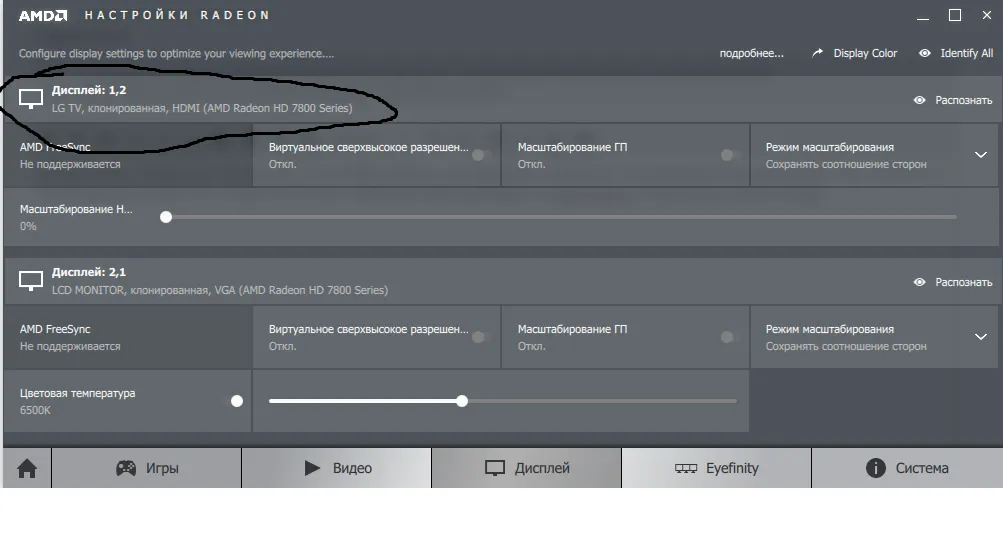Screen dimensions: 1003x540
Task: Maximize the Radeon settings window
Action: [x=954, y=15]
